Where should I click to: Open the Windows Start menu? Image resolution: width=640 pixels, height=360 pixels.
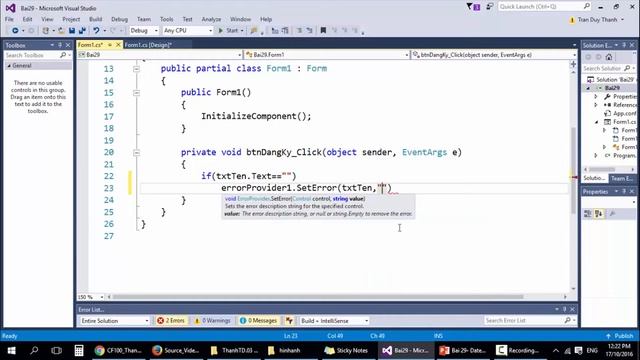11,350
